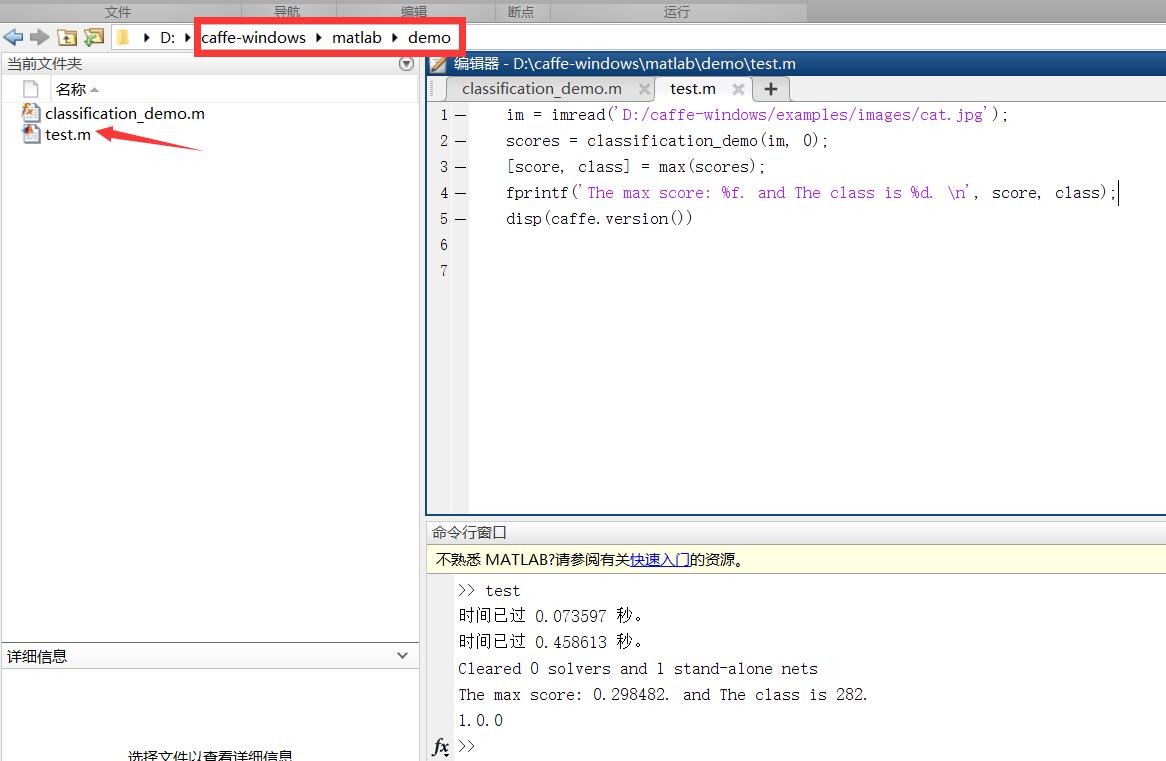Click the up one level folder icon
Screen dimensions: 1166x761
click(67, 36)
